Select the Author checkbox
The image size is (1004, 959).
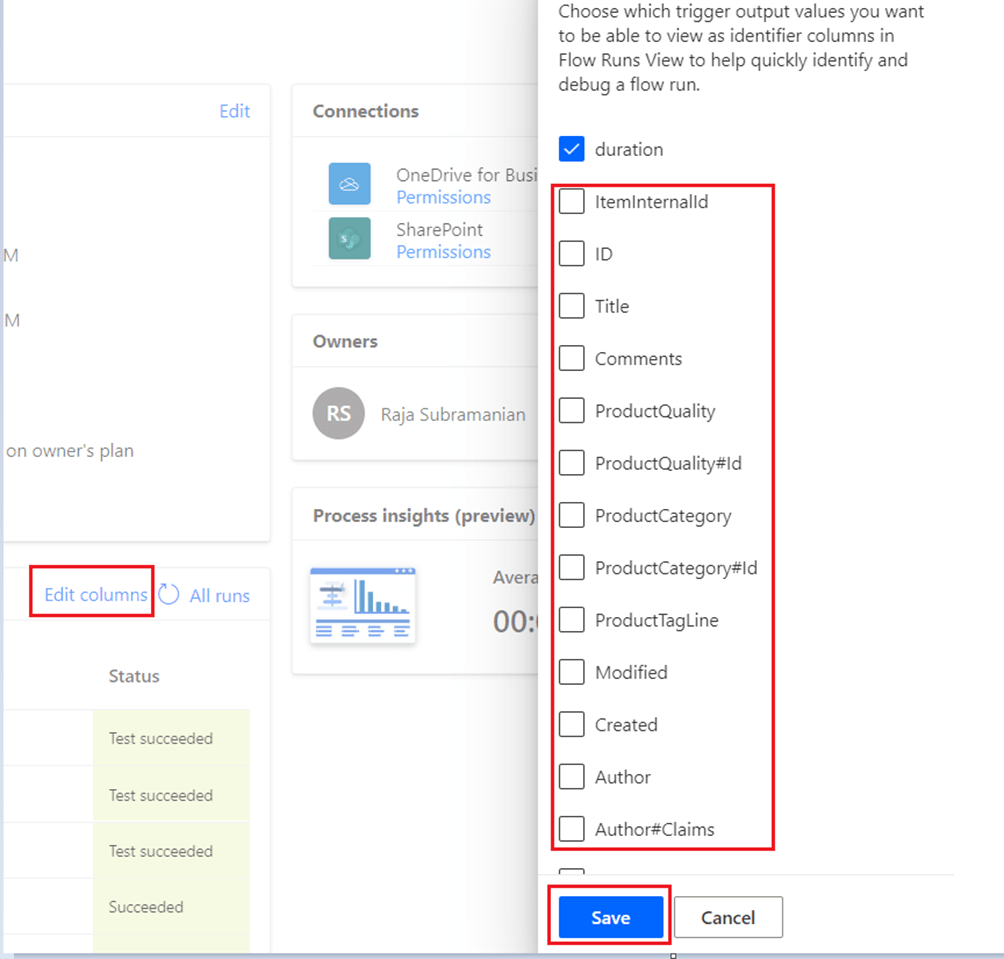(572, 777)
